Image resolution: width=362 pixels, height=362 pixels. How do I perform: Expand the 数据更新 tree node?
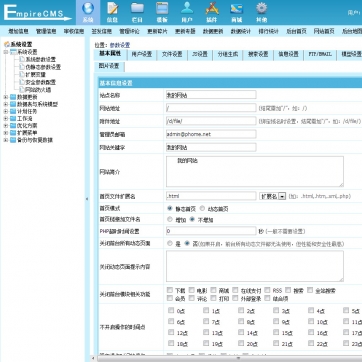click(6, 97)
